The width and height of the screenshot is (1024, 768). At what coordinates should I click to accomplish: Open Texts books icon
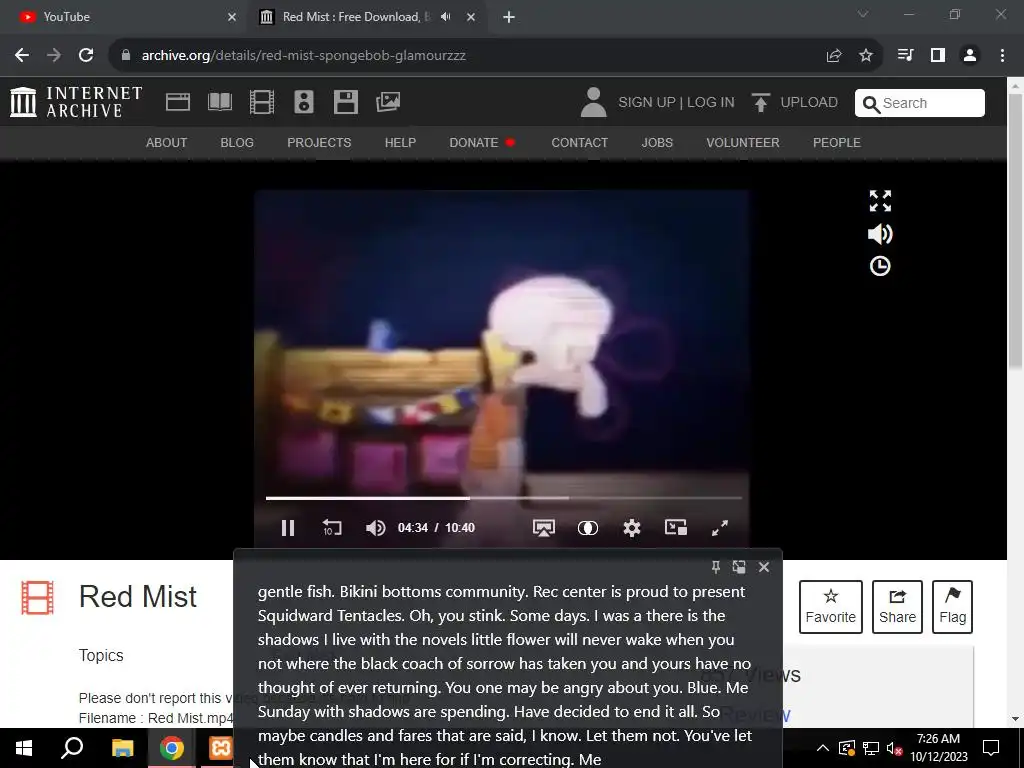pos(219,102)
